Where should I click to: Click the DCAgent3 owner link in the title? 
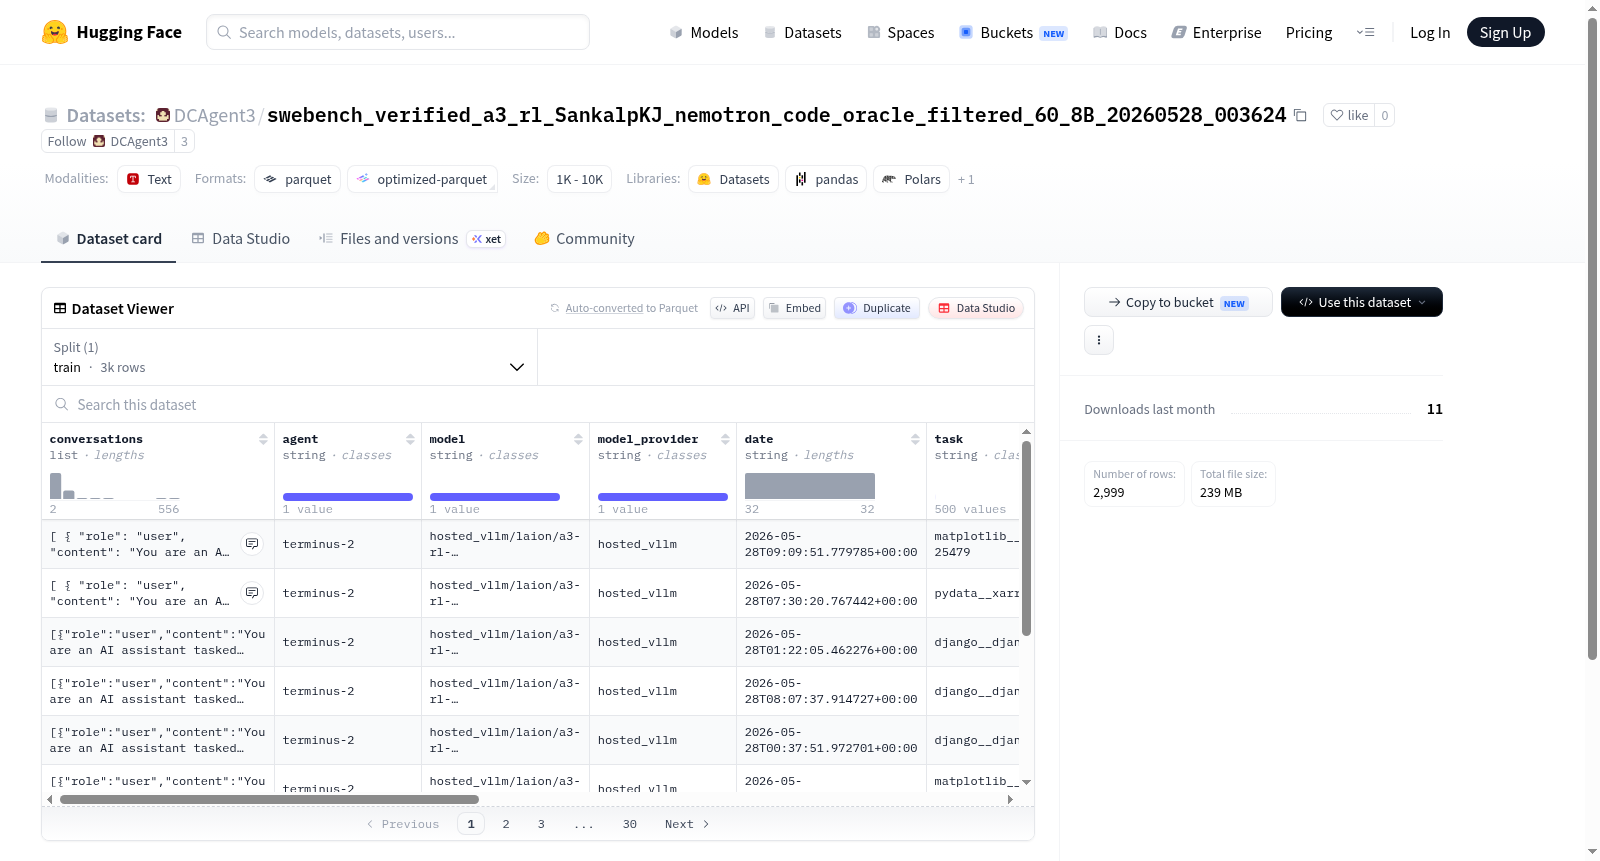[x=214, y=115]
